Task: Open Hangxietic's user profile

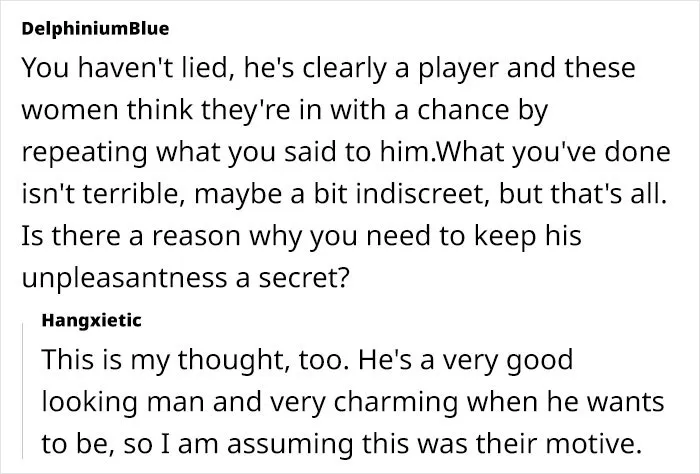Action: click(x=92, y=320)
